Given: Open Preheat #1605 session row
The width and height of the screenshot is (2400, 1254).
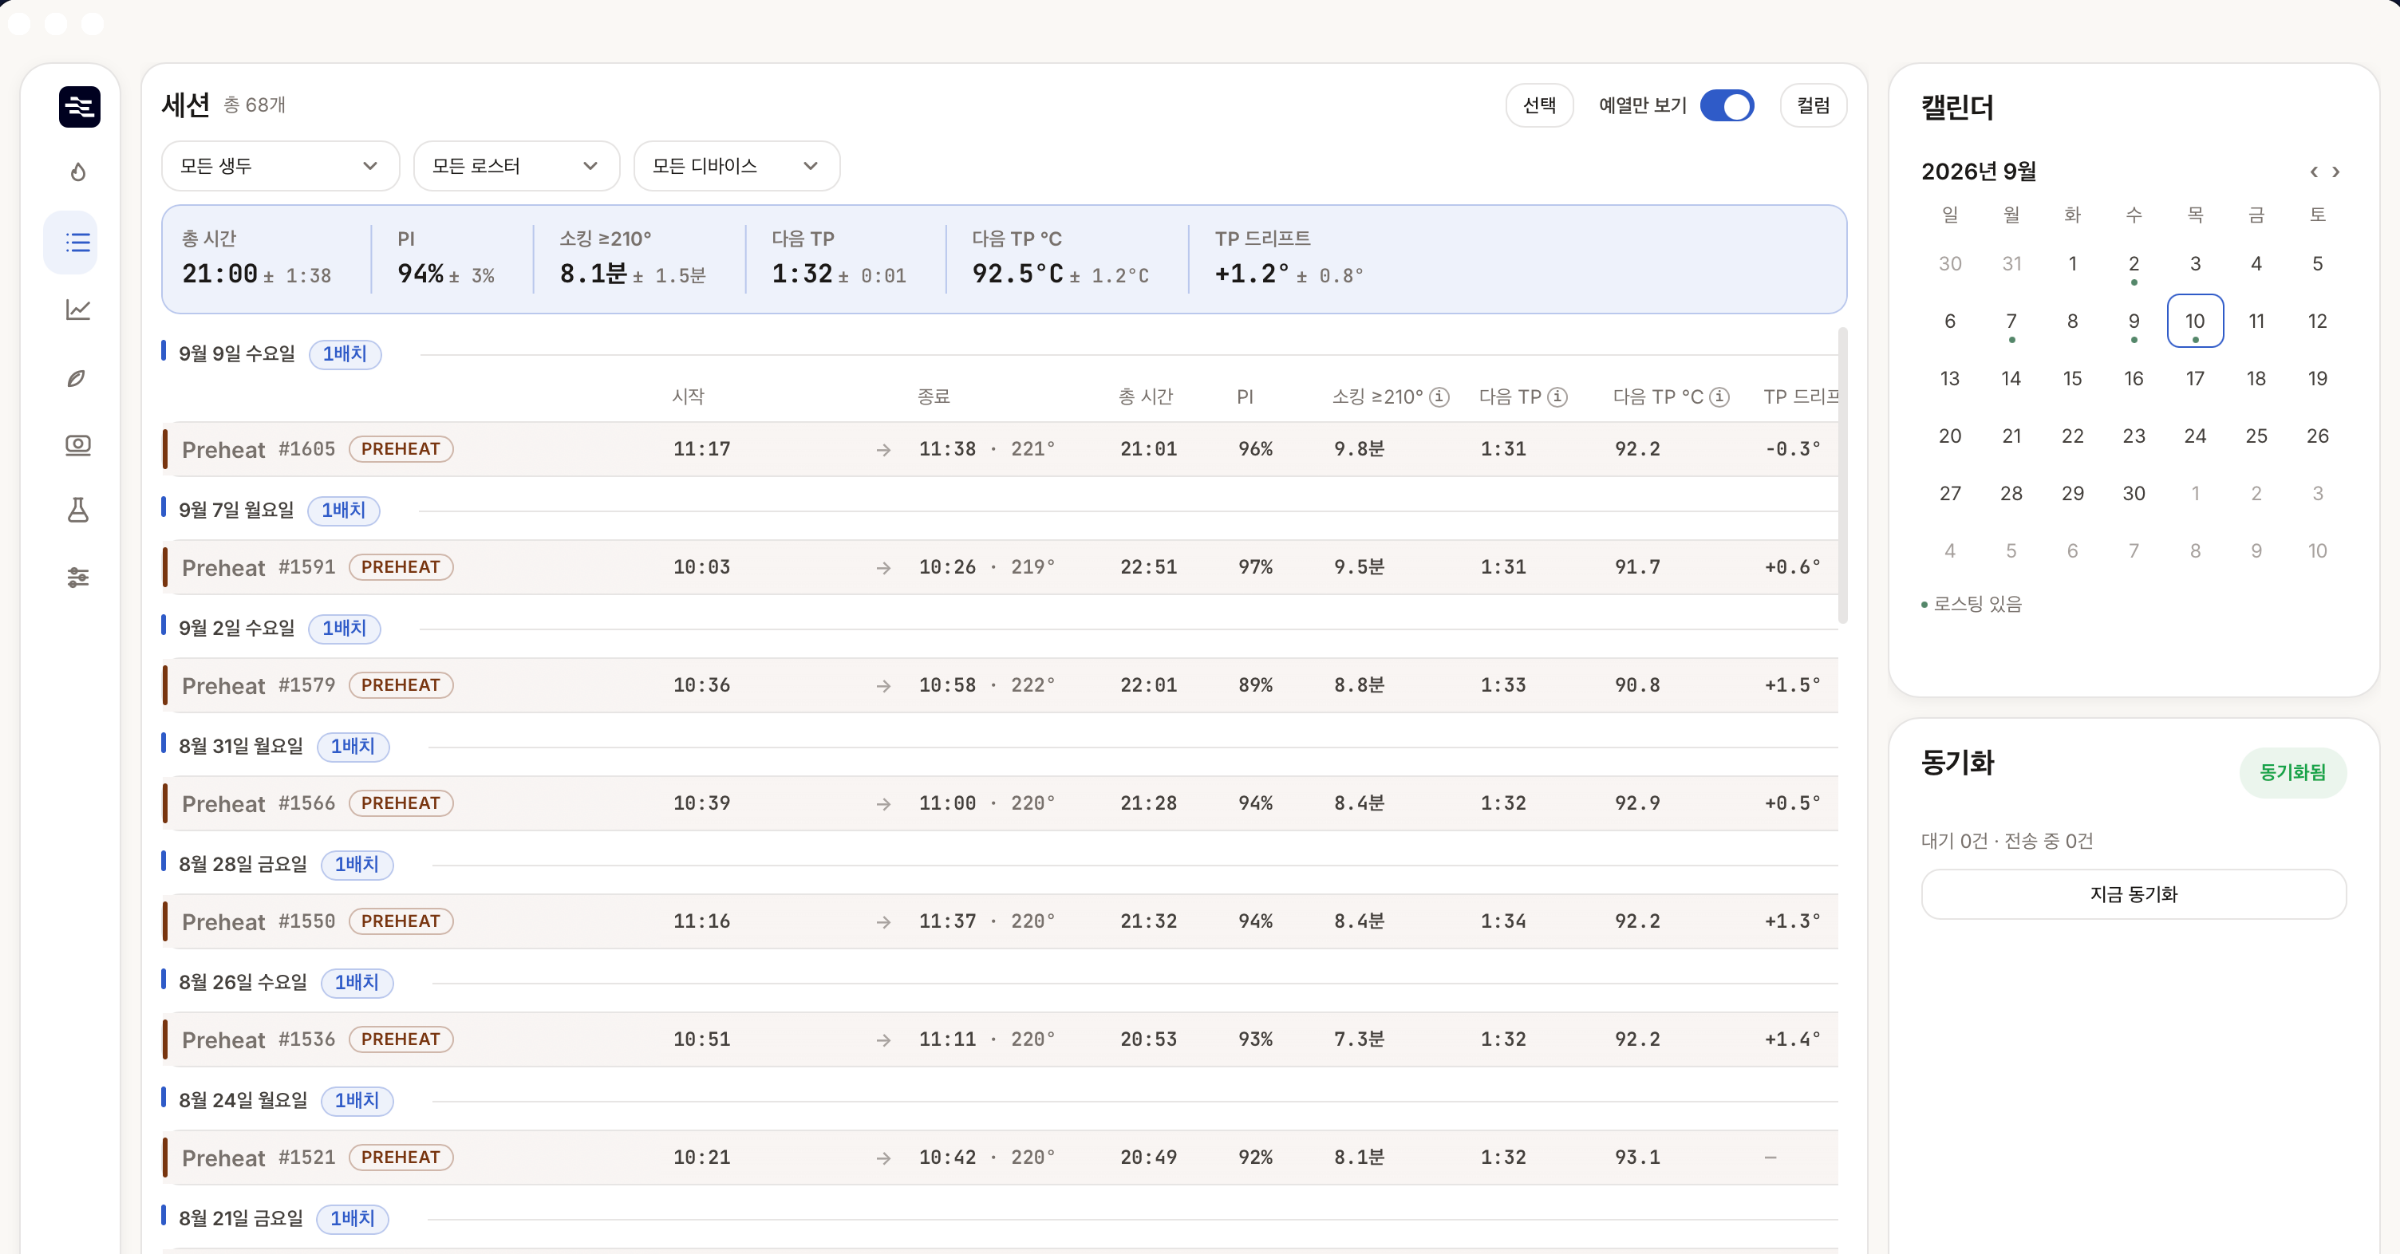Looking at the screenshot, I should click(x=1000, y=449).
